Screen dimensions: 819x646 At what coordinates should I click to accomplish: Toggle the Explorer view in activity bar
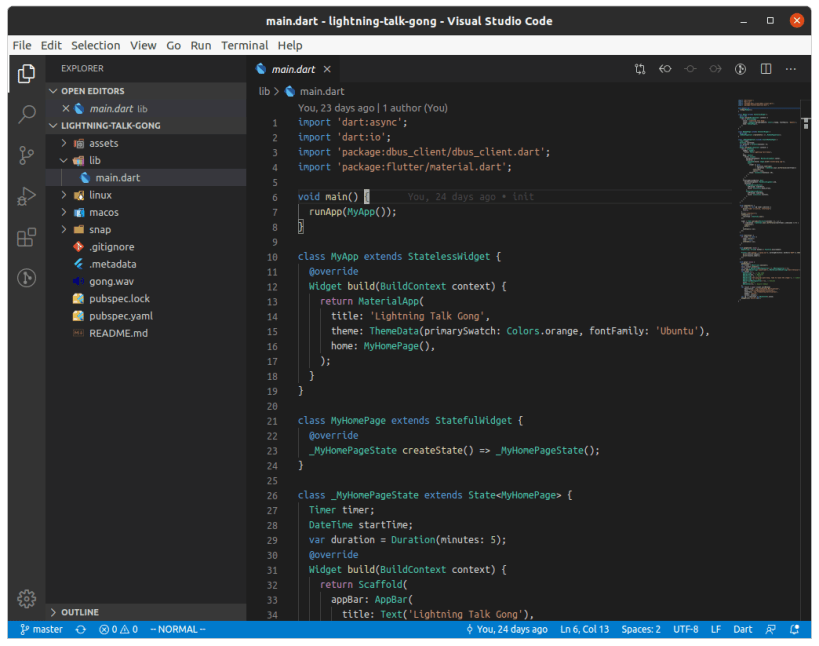[x=27, y=73]
